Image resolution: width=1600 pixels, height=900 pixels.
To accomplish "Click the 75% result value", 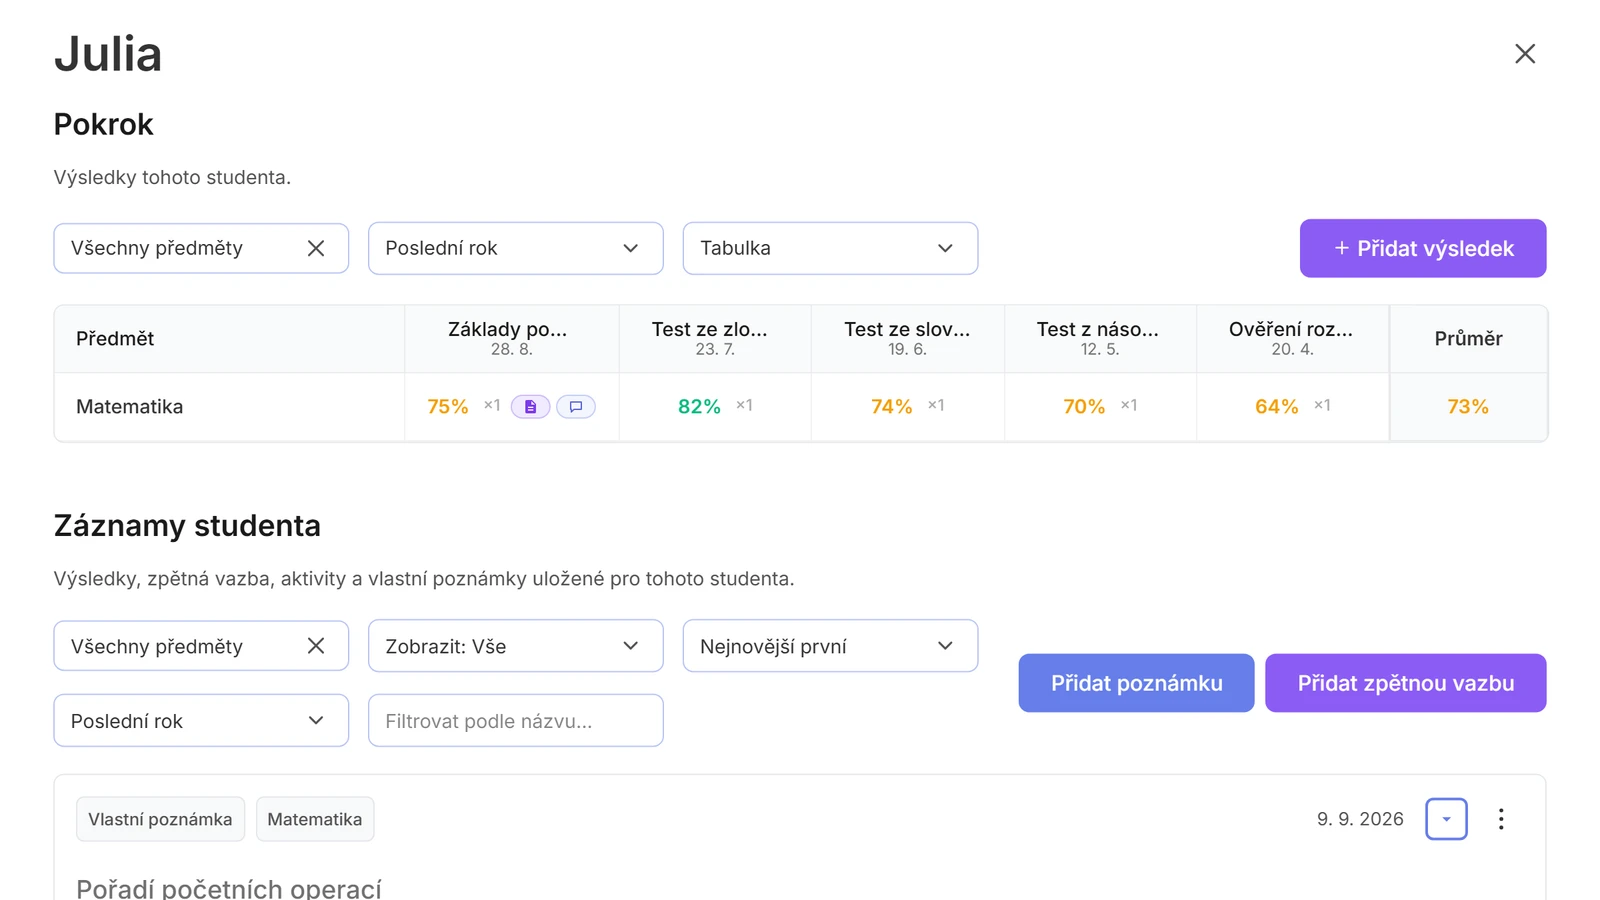I will click(x=447, y=406).
